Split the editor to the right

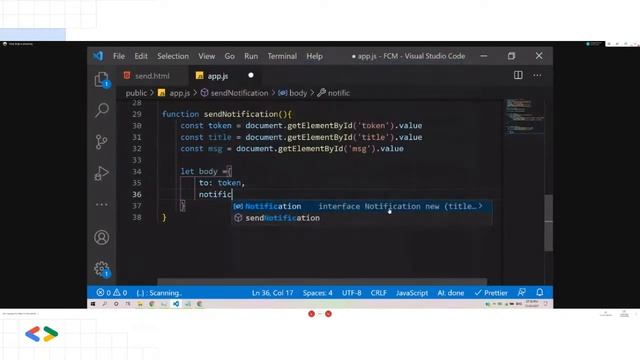(518, 75)
